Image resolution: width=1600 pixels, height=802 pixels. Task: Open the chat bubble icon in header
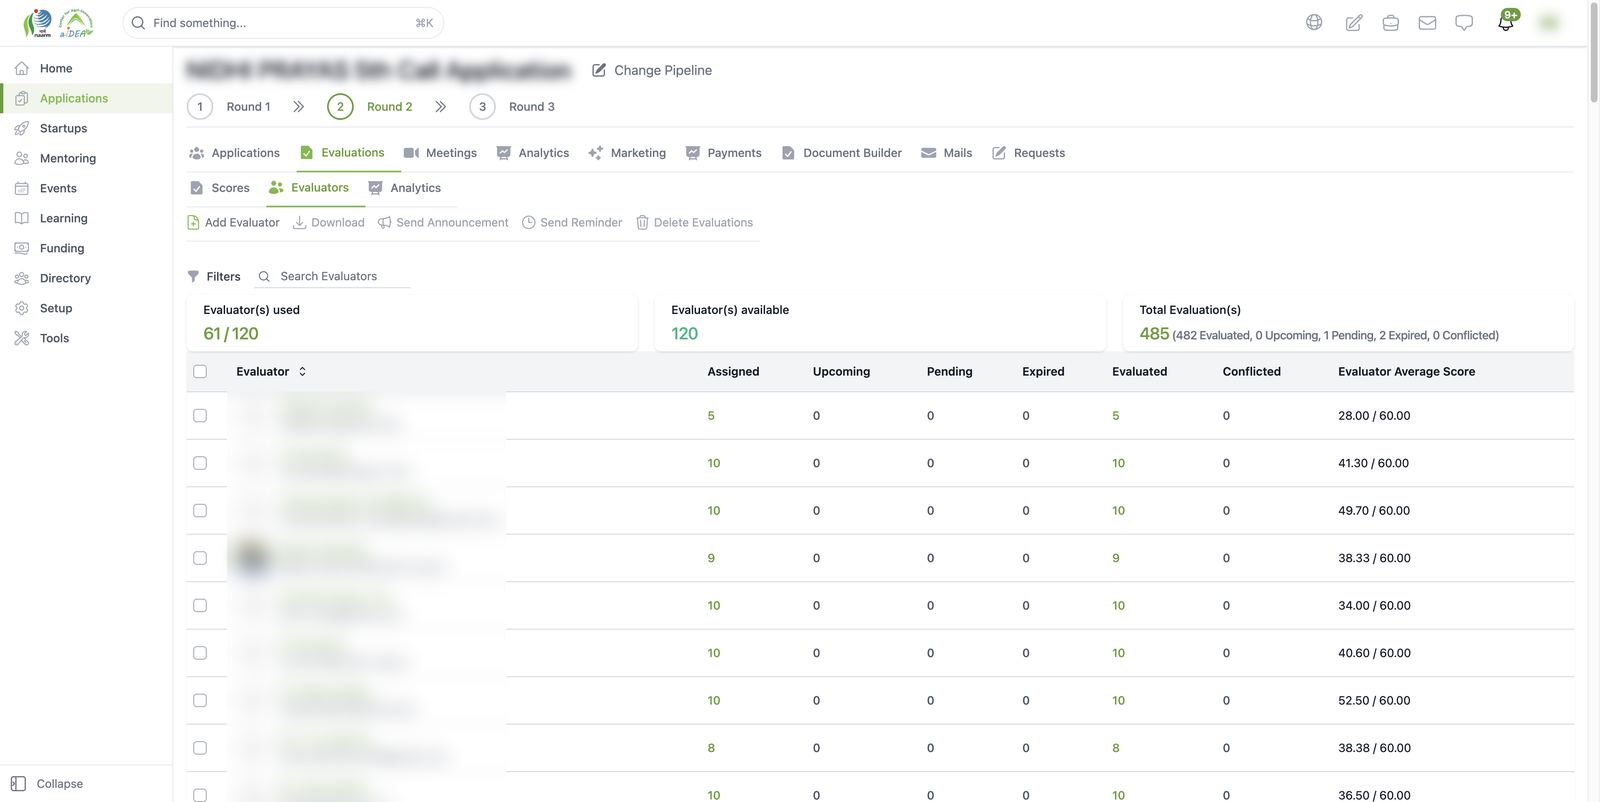click(x=1464, y=22)
